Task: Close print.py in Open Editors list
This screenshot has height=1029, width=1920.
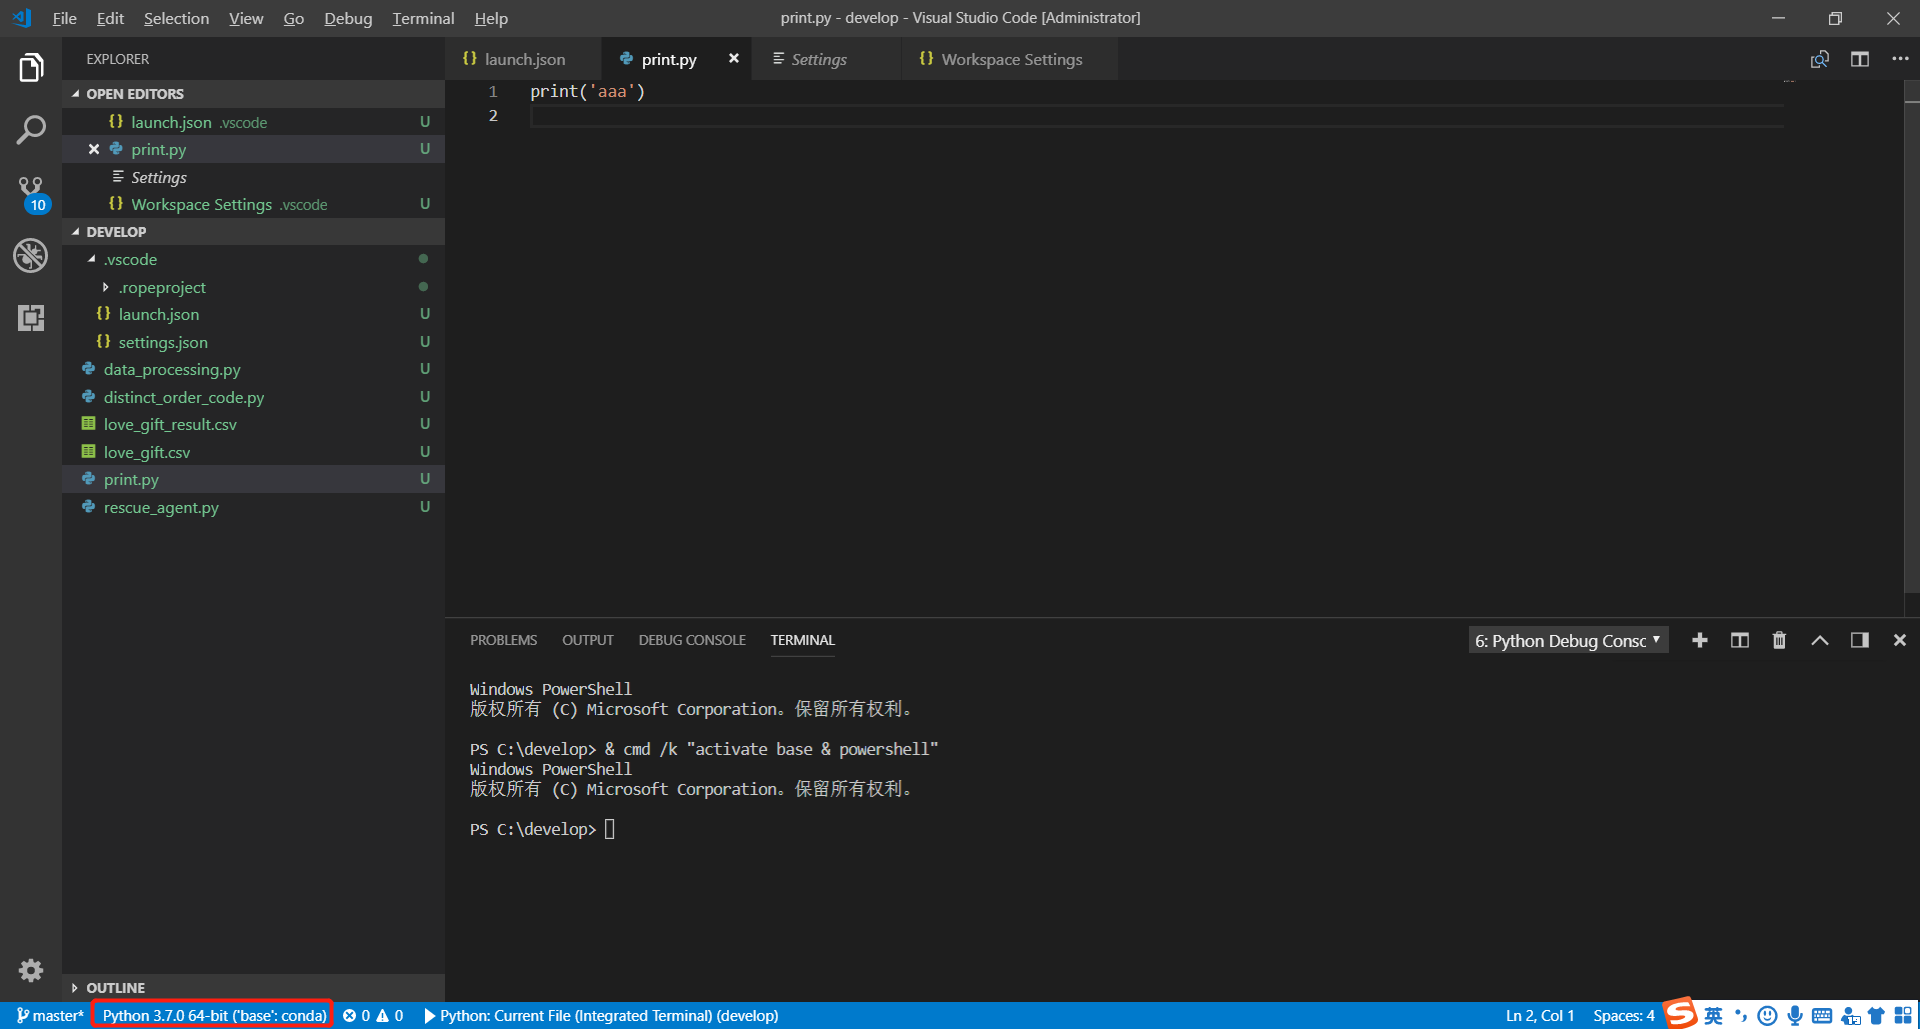Action: tap(94, 149)
